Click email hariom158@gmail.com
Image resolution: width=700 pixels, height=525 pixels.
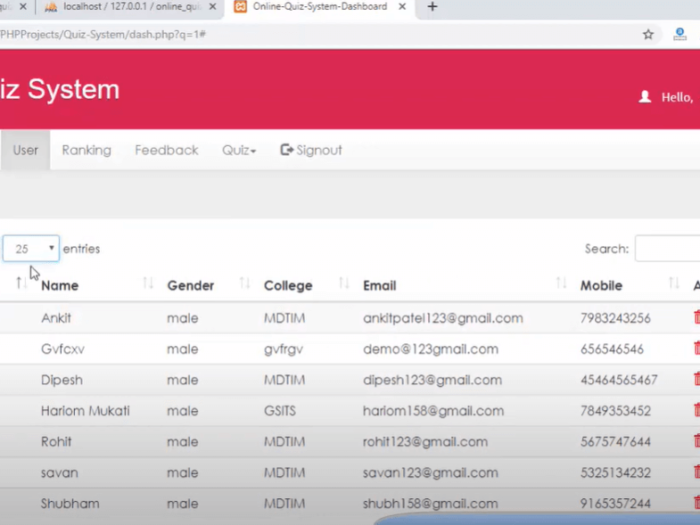[x=433, y=411]
